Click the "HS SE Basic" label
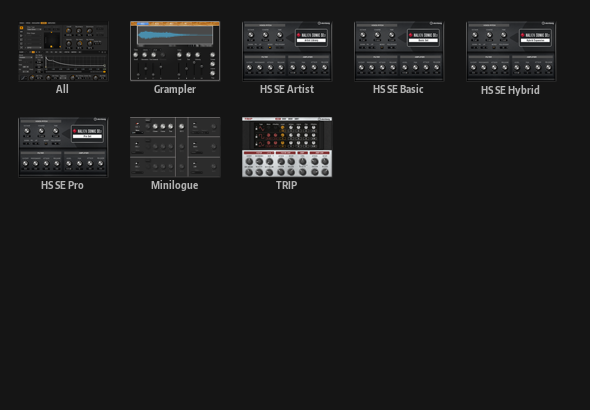Screen dimensions: 590x410 coord(398,89)
